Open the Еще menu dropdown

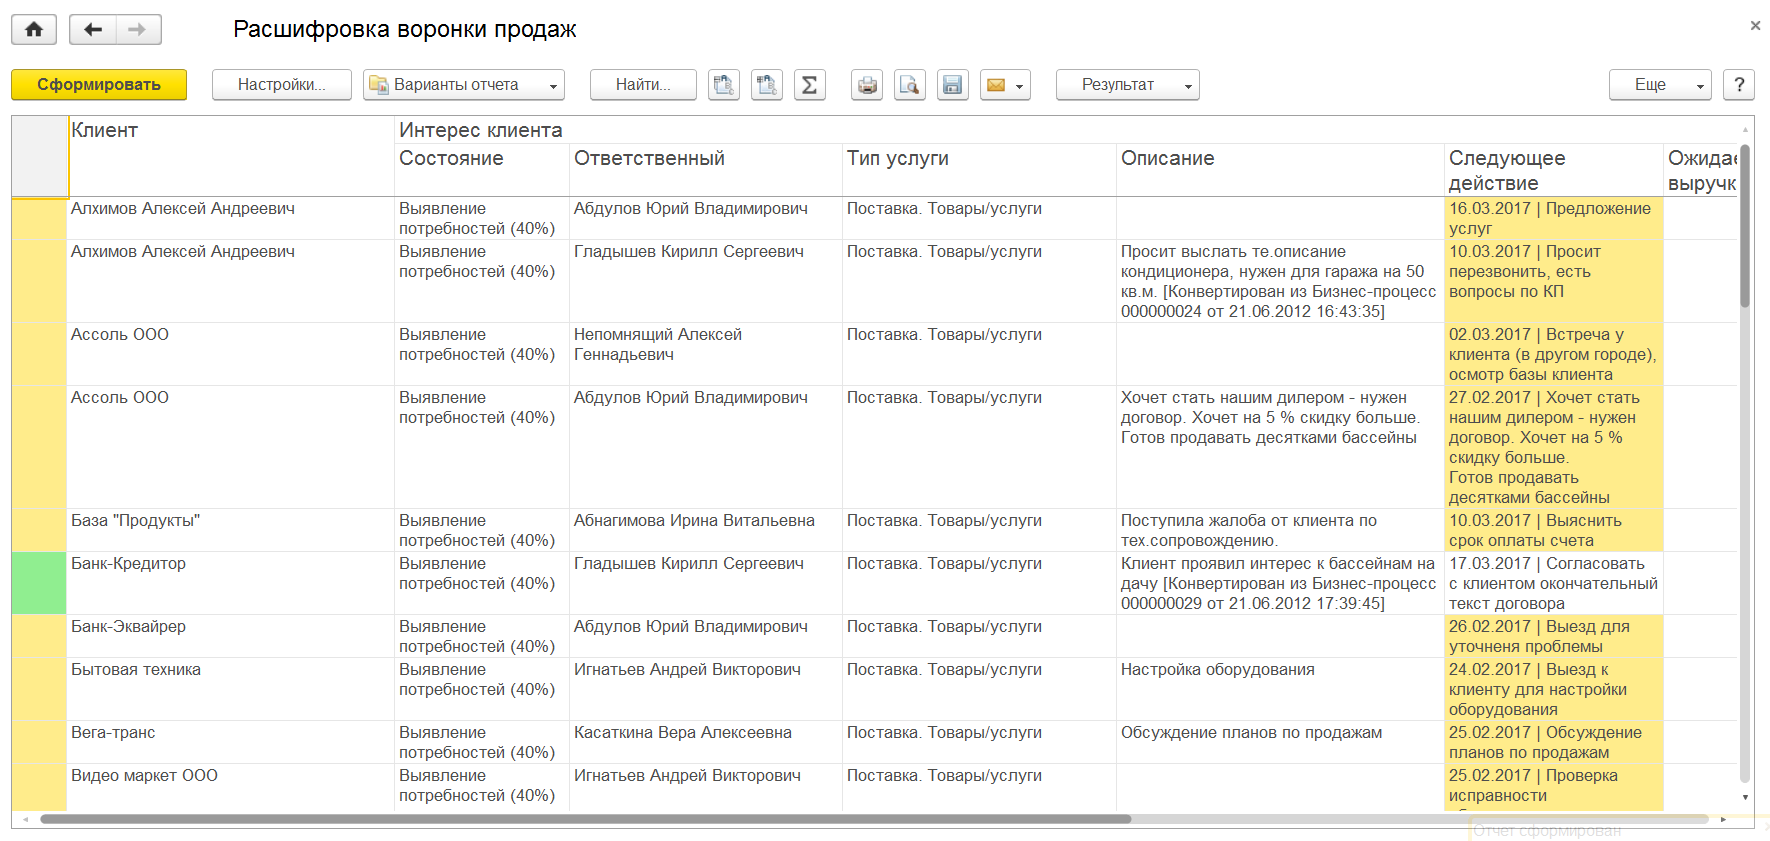[x=1660, y=85]
